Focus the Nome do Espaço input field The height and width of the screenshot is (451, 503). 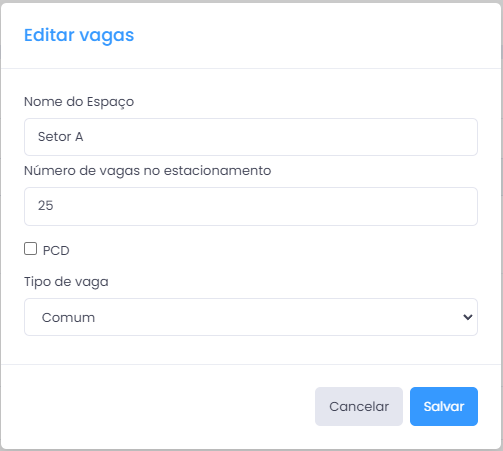click(251, 137)
